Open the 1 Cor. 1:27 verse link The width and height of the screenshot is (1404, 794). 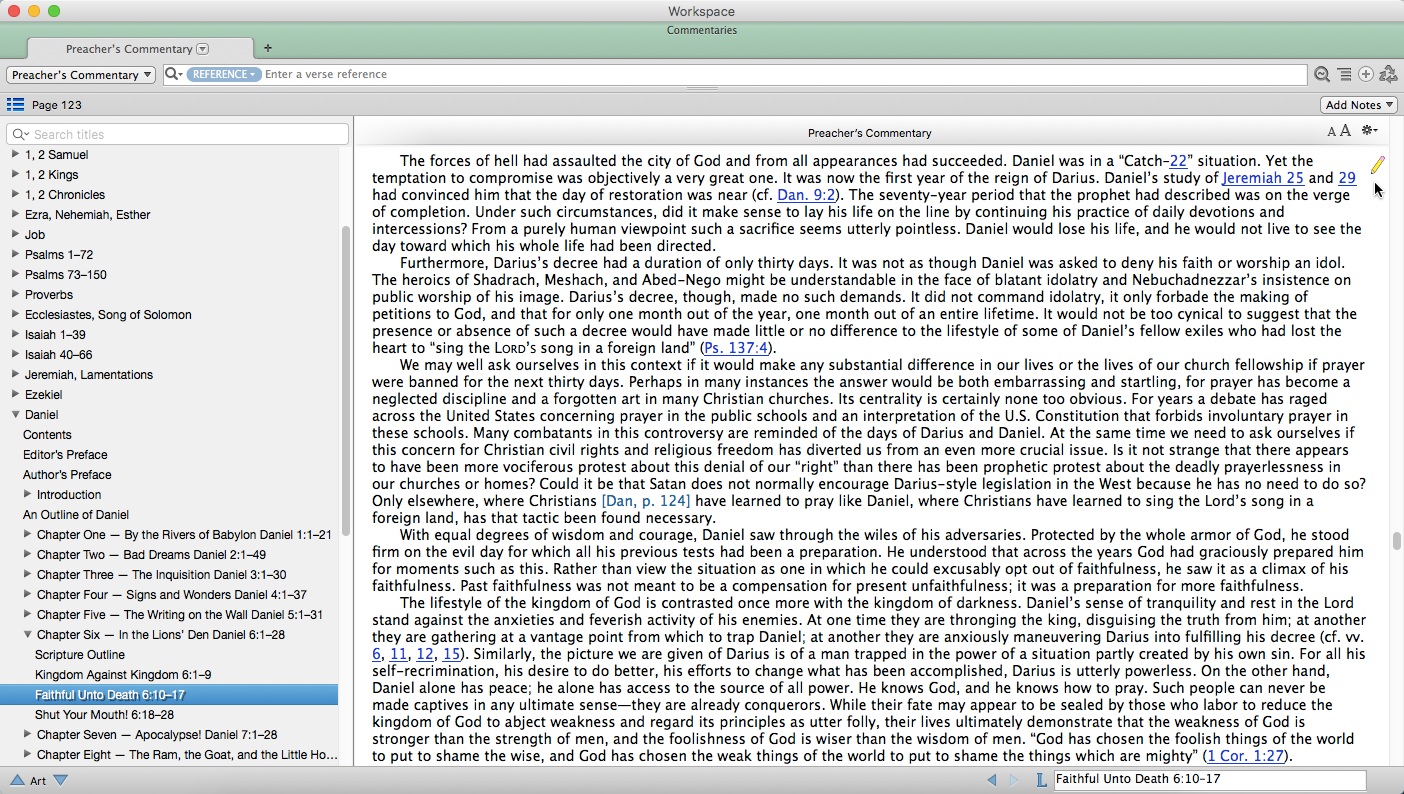point(1245,756)
